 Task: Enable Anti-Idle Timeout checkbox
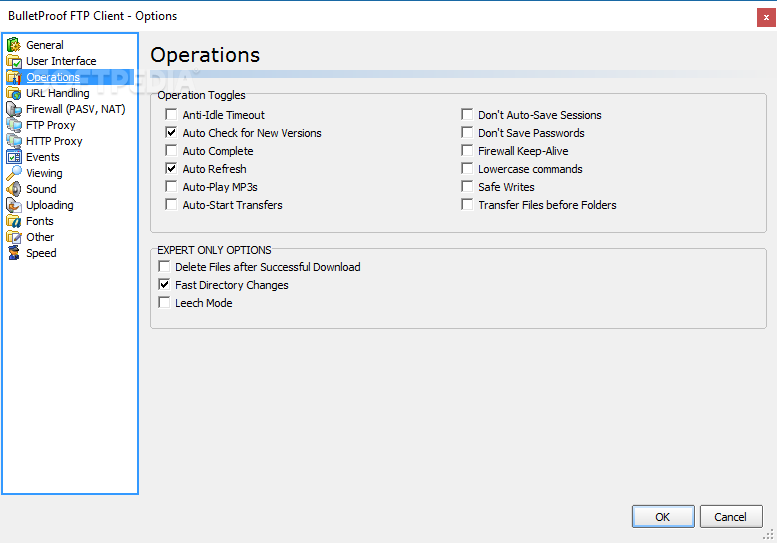coord(171,114)
